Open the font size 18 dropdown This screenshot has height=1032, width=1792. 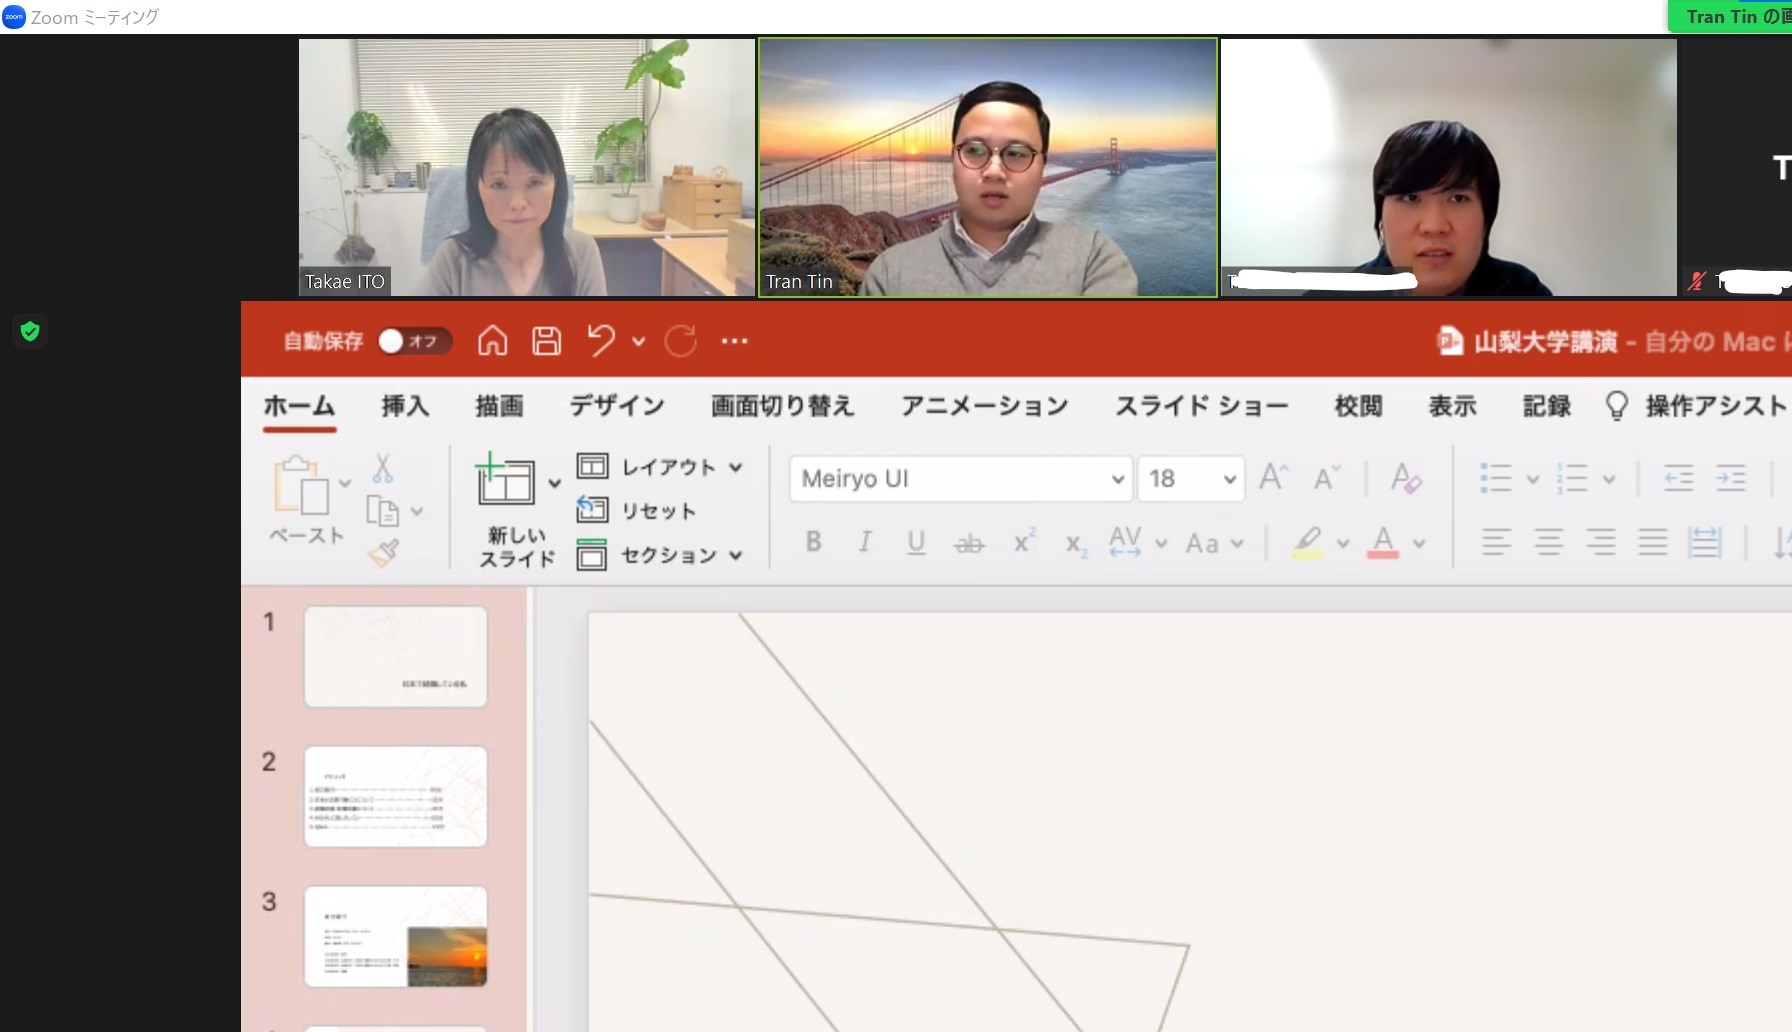click(x=1229, y=479)
